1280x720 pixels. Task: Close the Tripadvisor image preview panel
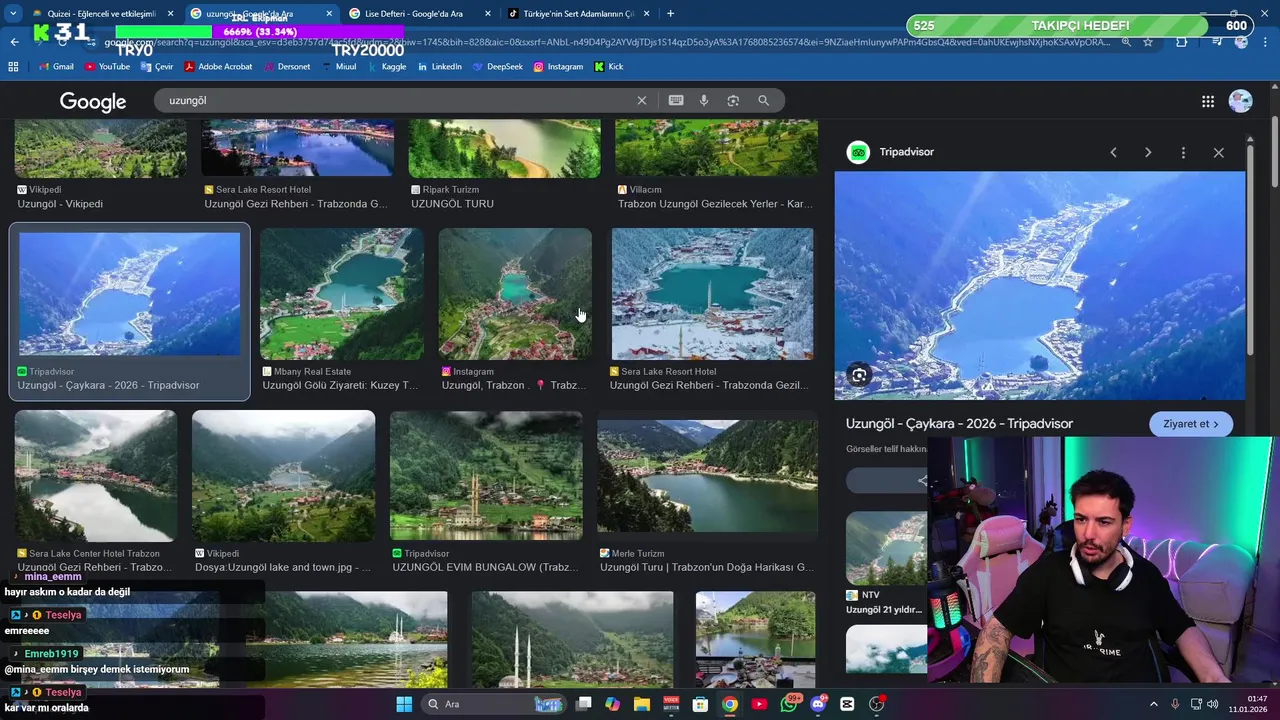(1218, 152)
